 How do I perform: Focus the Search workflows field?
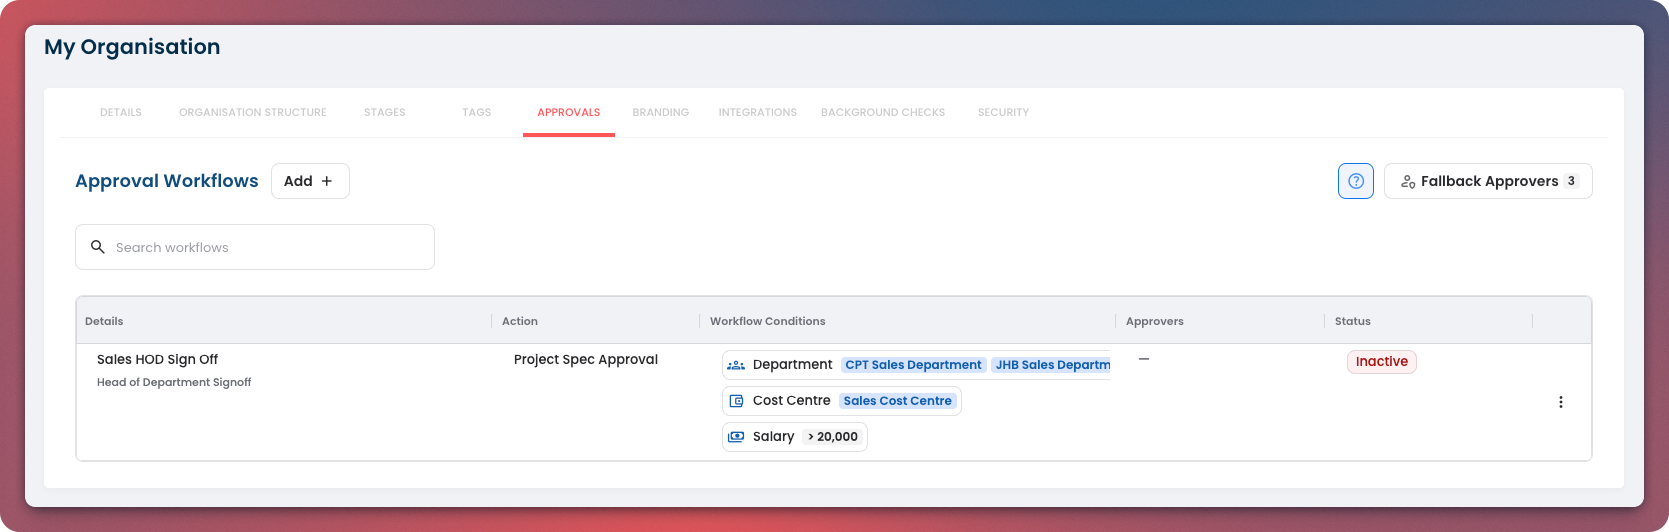pyautogui.click(x=255, y=247)
